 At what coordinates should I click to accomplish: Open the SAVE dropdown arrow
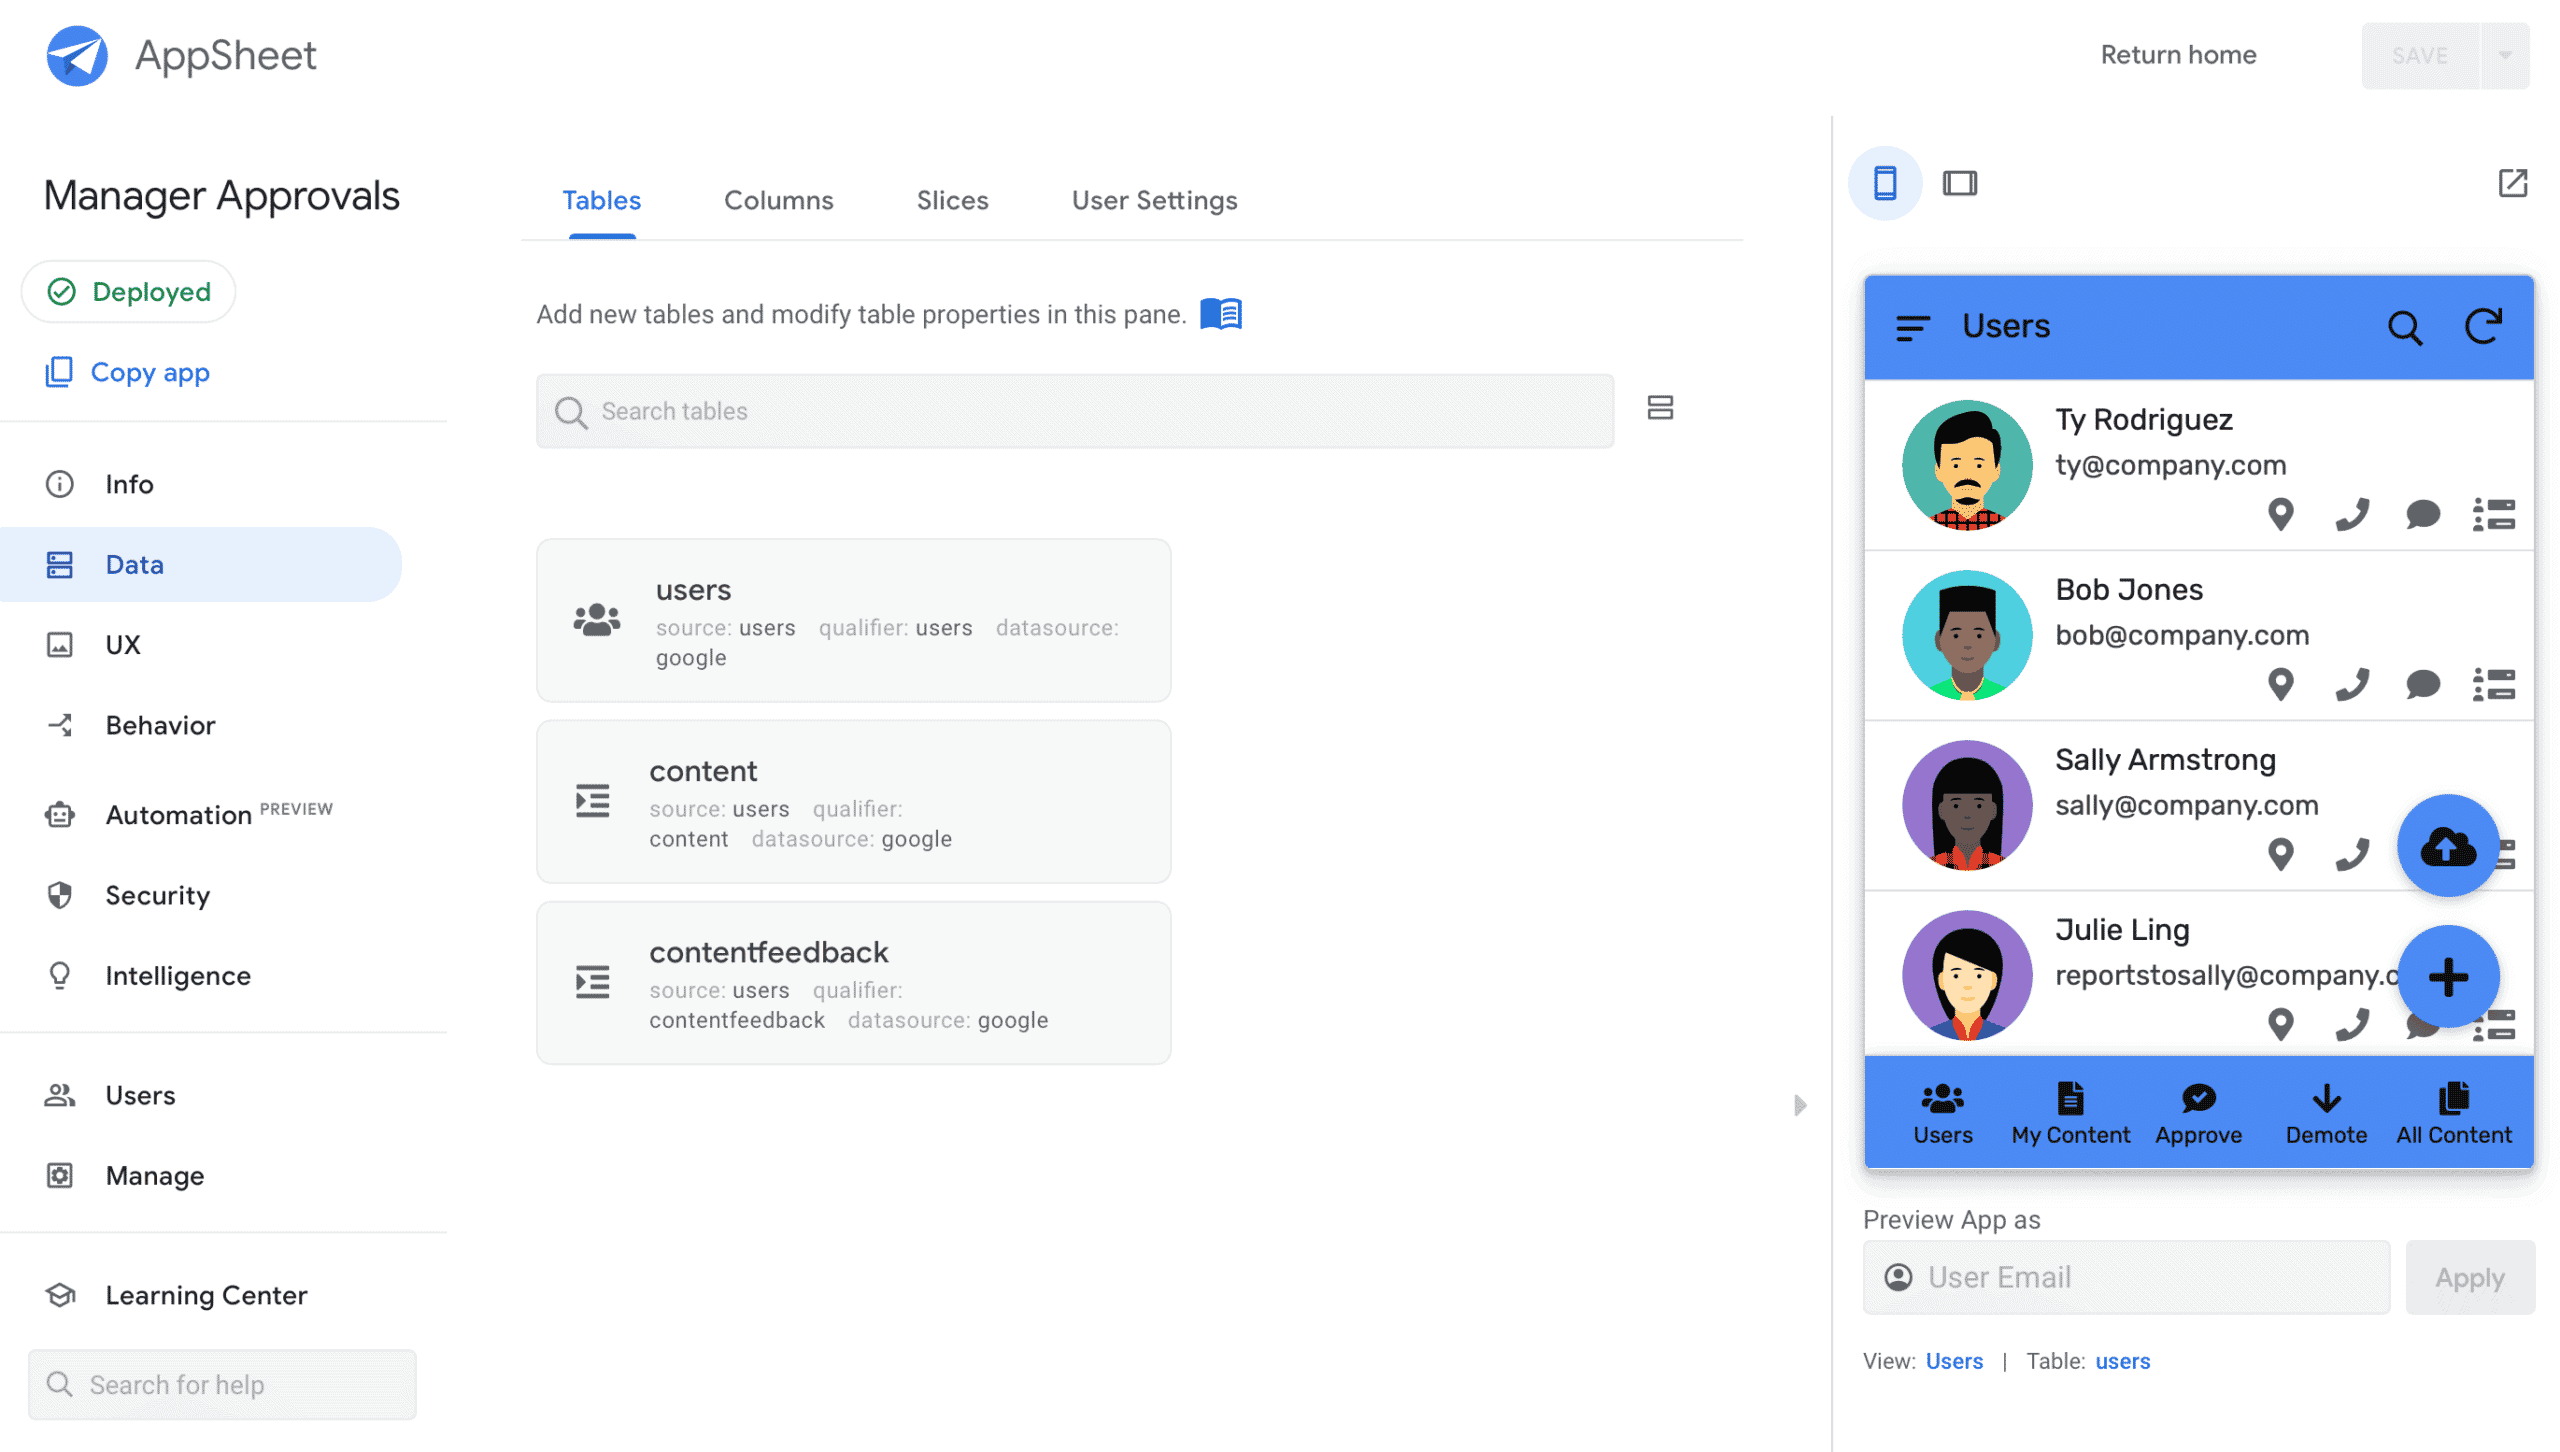coord(2507,55)
